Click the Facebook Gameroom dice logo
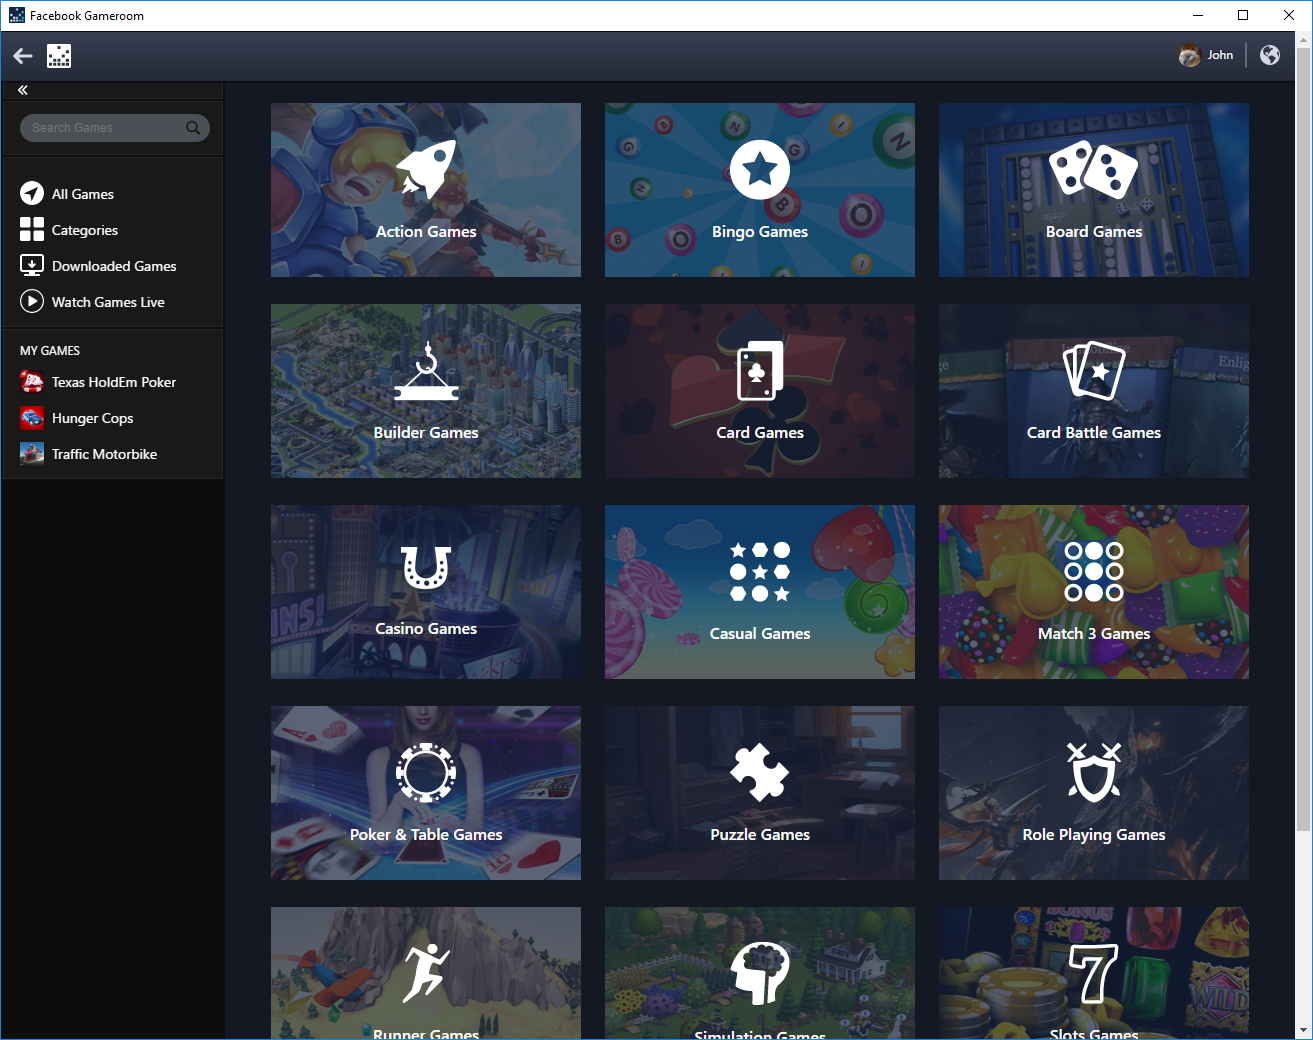This screenshot has width=1313, height=1040. click(59, 55)
